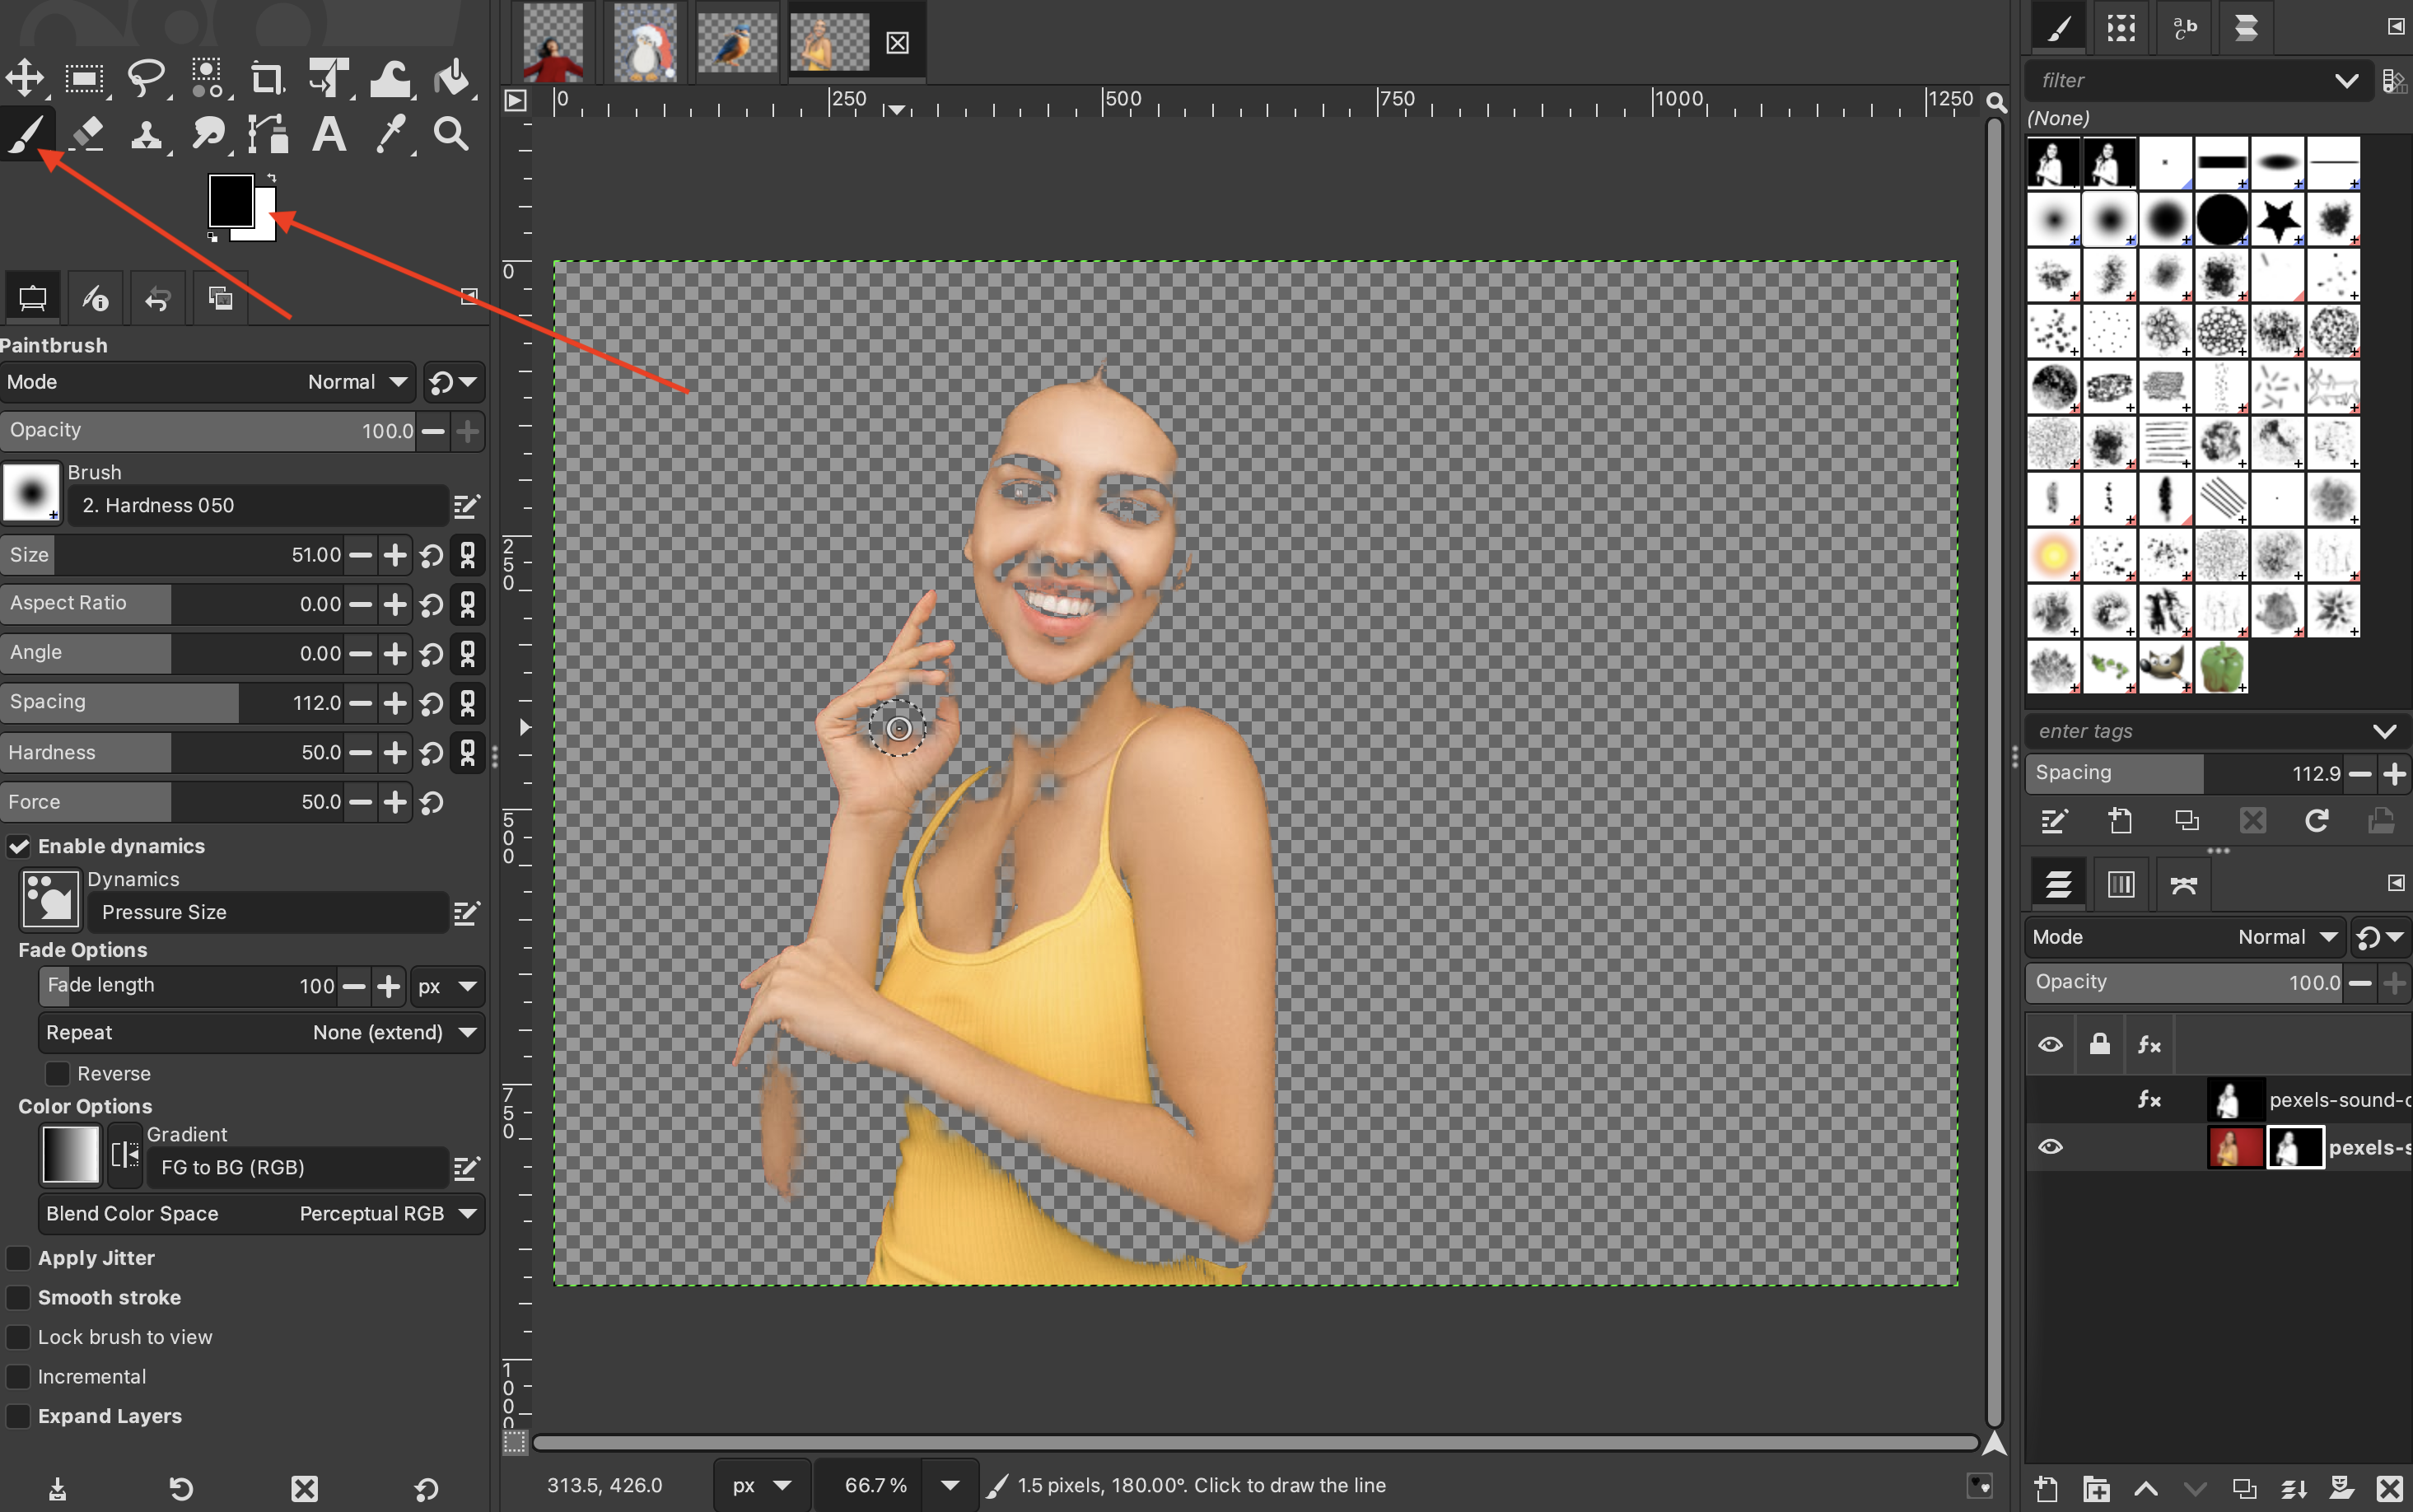2413x1512 pixels.
Task: Choose the star-shaped brush thumbnail
Action: [x=2277, y=219]
